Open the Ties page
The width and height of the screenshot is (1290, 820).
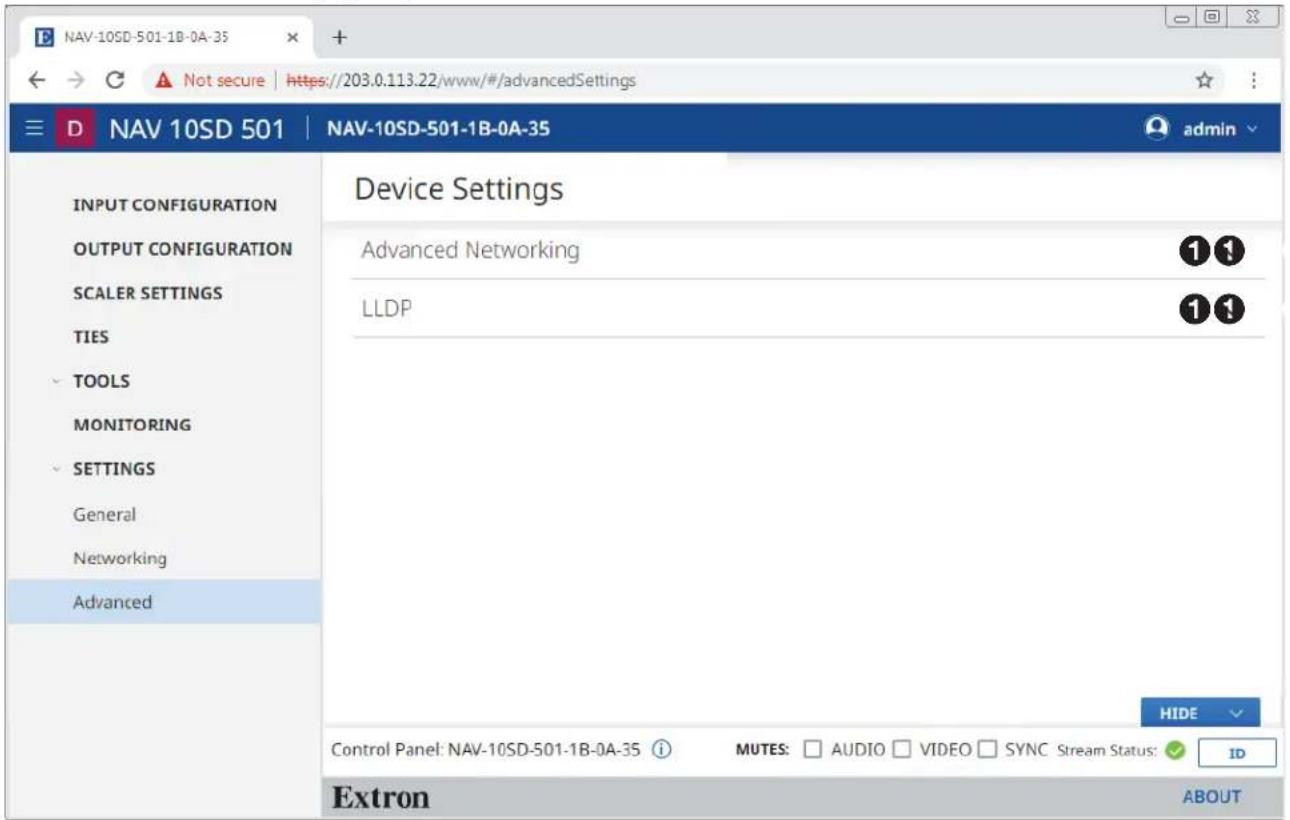(x=91, y=337)
